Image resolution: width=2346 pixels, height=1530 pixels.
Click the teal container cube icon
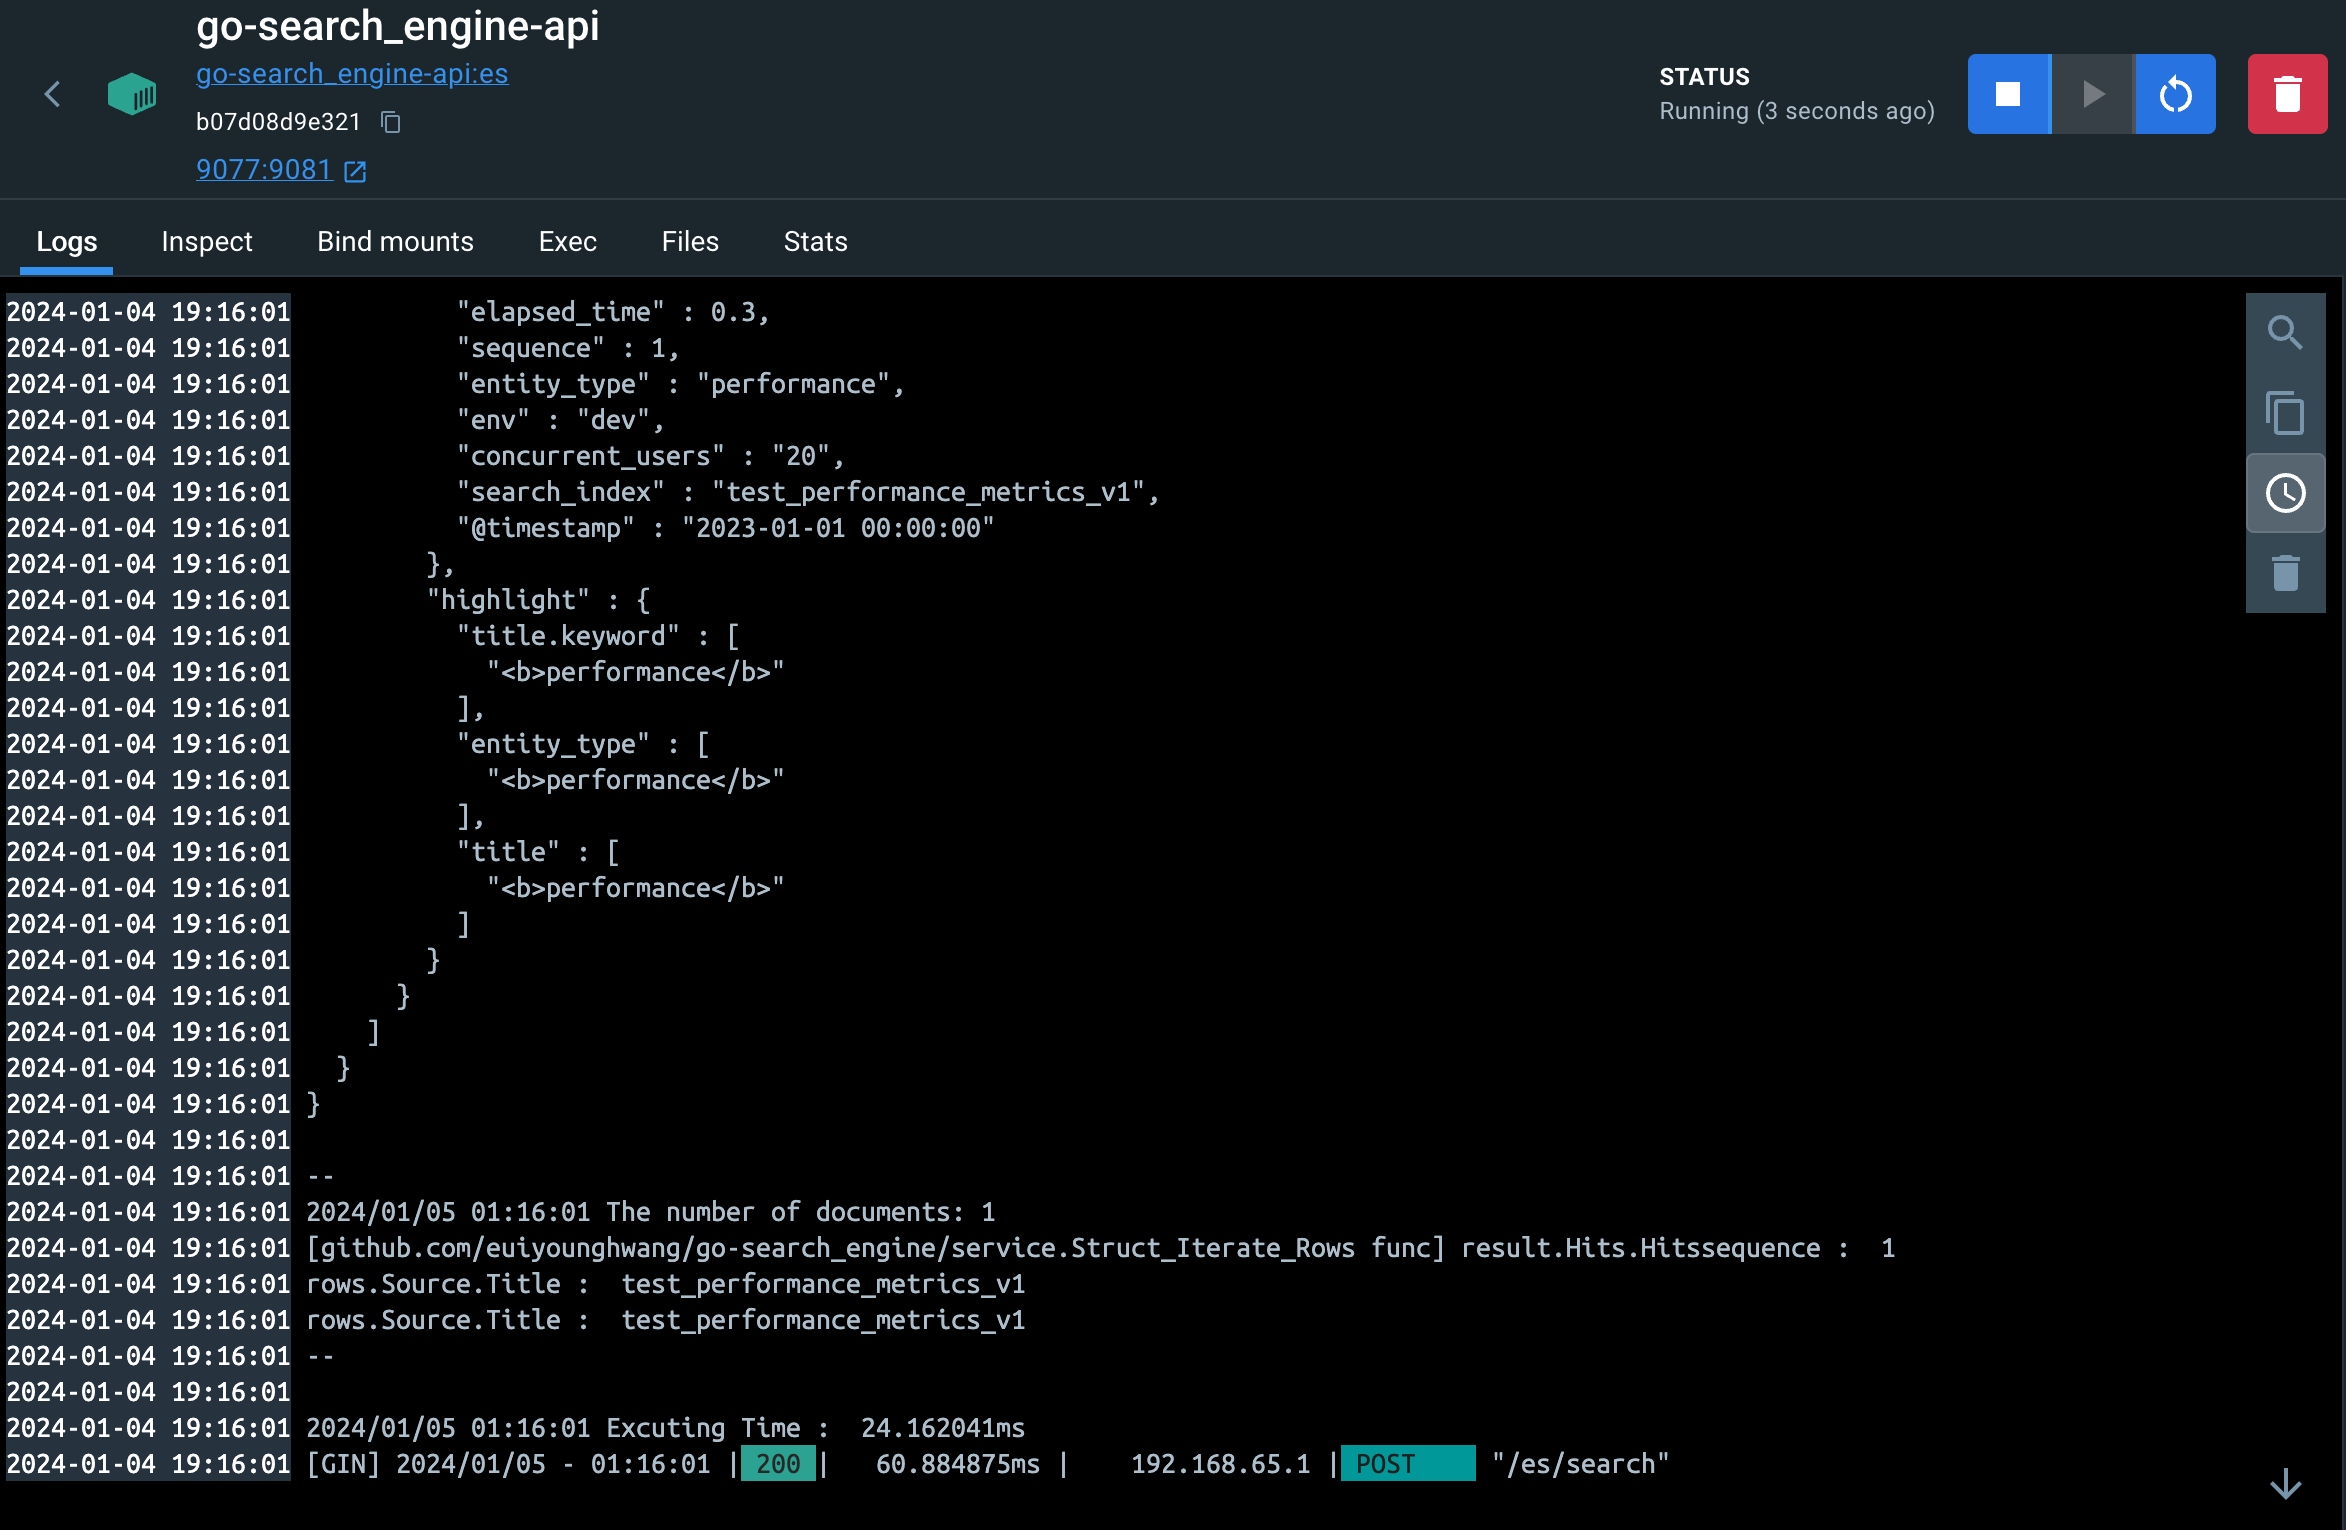click(132, 94)
